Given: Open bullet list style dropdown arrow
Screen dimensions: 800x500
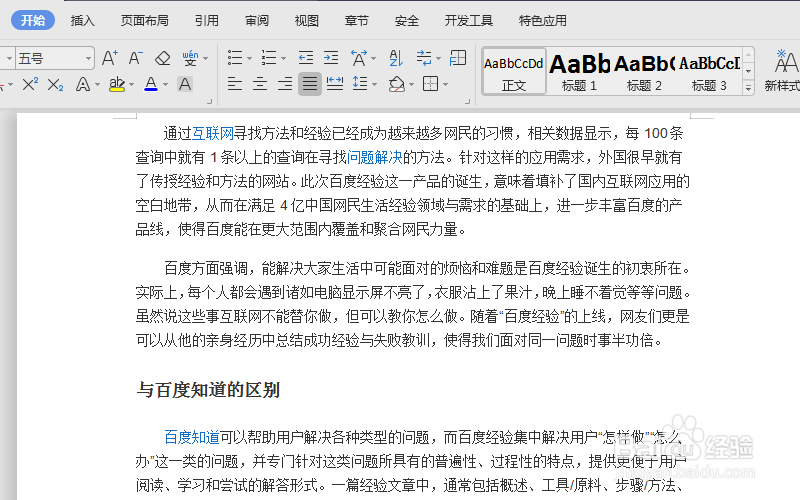Looking at the screenshot, I should tap(249, 59).
